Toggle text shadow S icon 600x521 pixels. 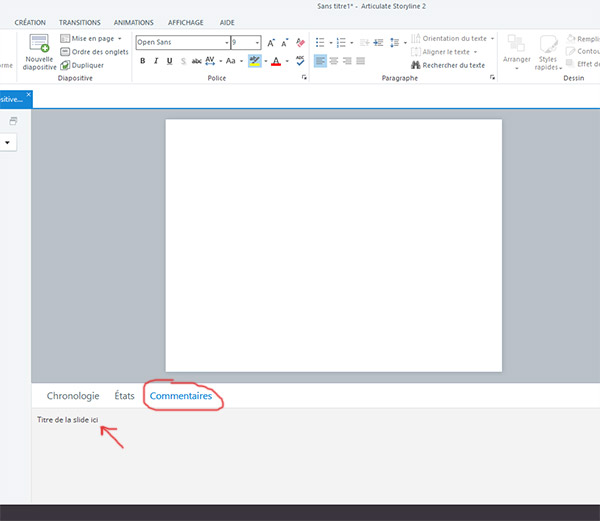click(183, 61)
